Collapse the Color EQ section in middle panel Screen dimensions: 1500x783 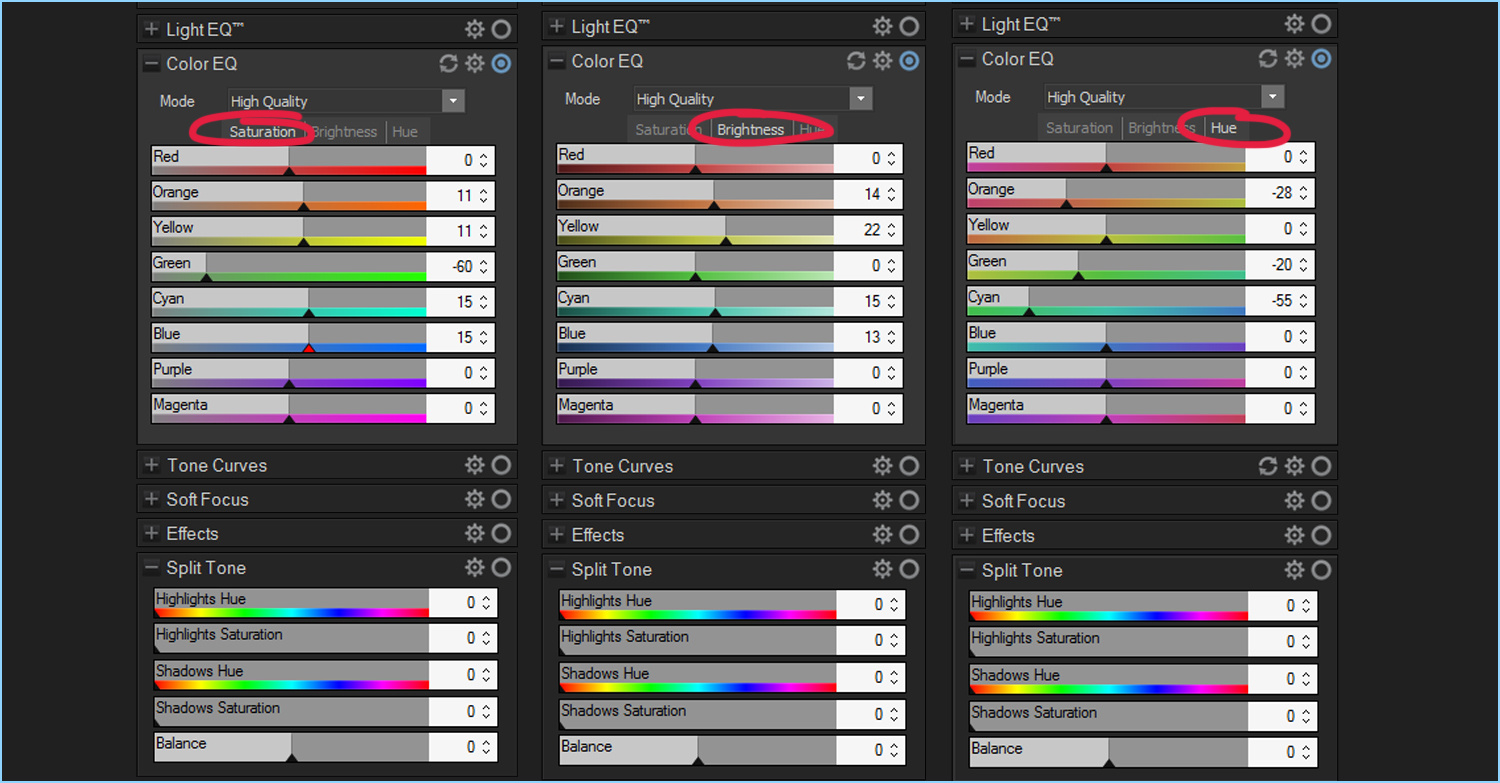557,62
